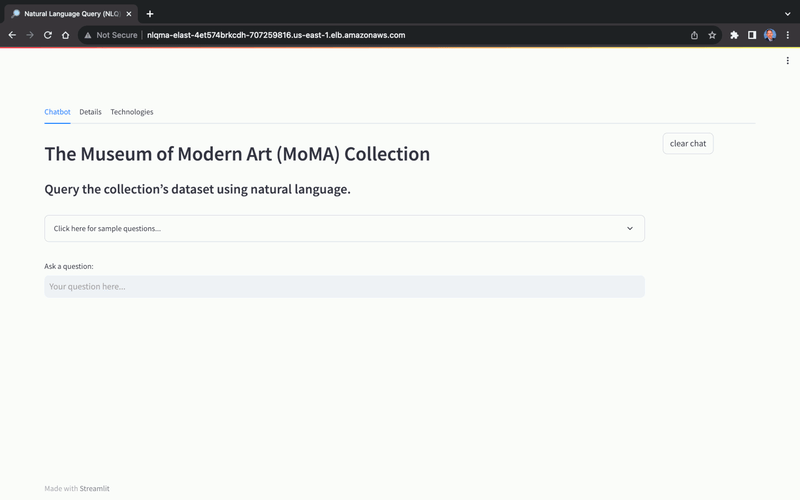Open the user profile avatar

pos(770,35)
